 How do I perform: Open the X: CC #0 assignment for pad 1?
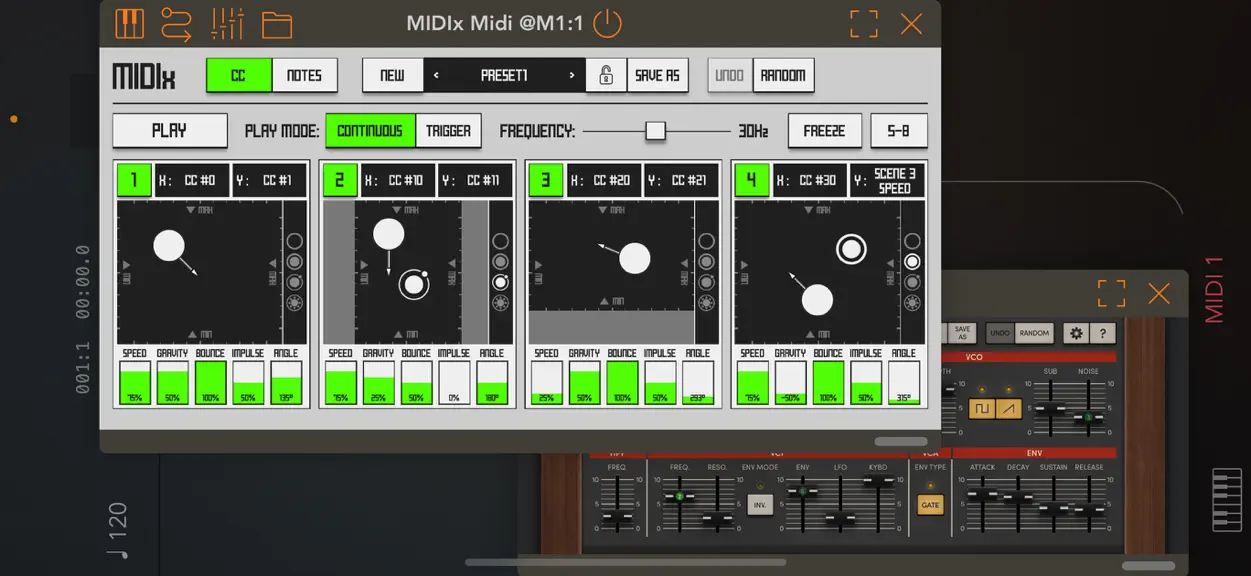[x=192, y=180]
